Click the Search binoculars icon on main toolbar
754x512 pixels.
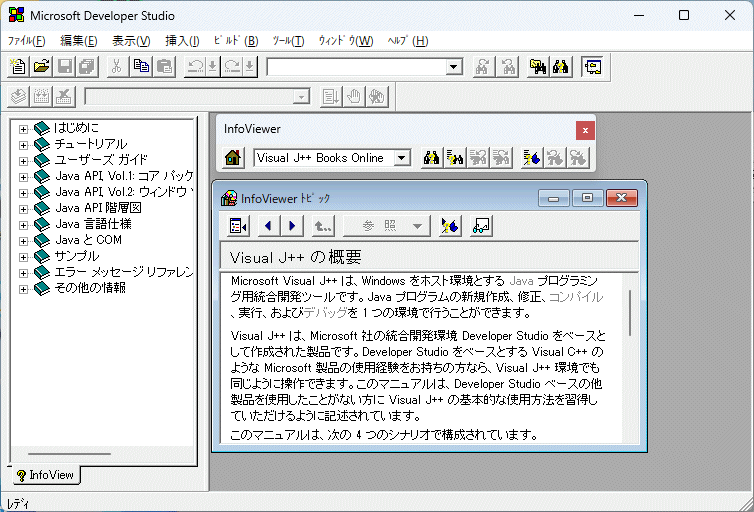(561, 66)
